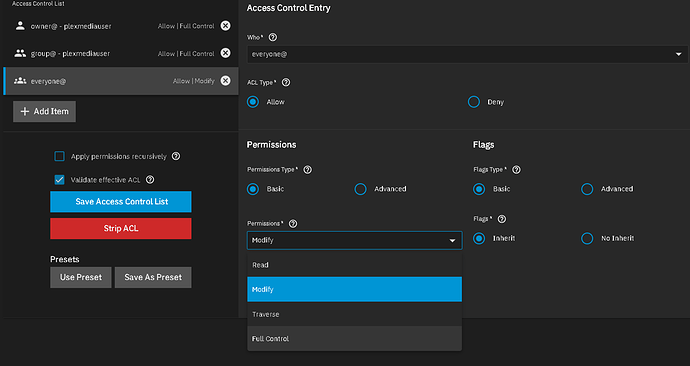
Task: Click the everyone@ group icon
Action: (20, 81)
